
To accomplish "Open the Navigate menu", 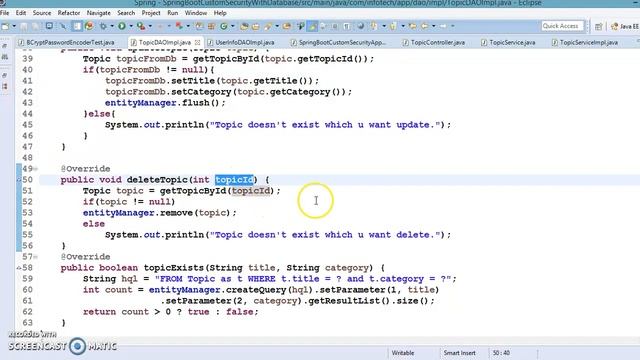I will tap(99, 13).
